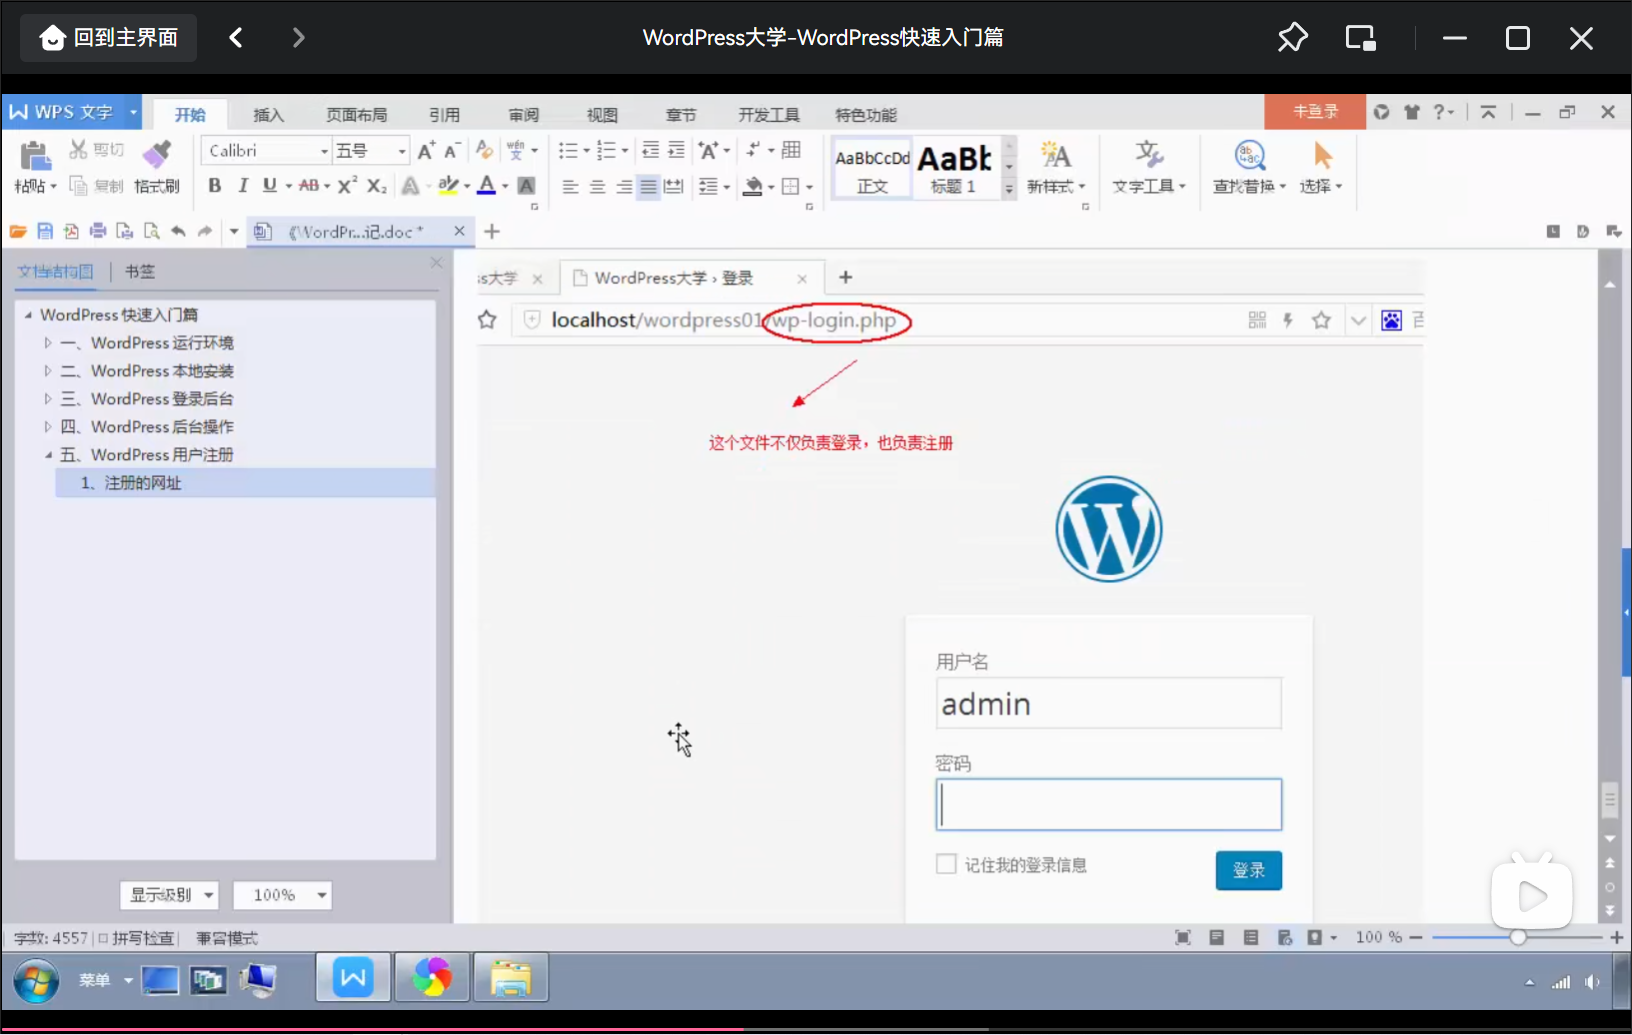Click the print icon in quick toolbar

[x=98, y=231]
